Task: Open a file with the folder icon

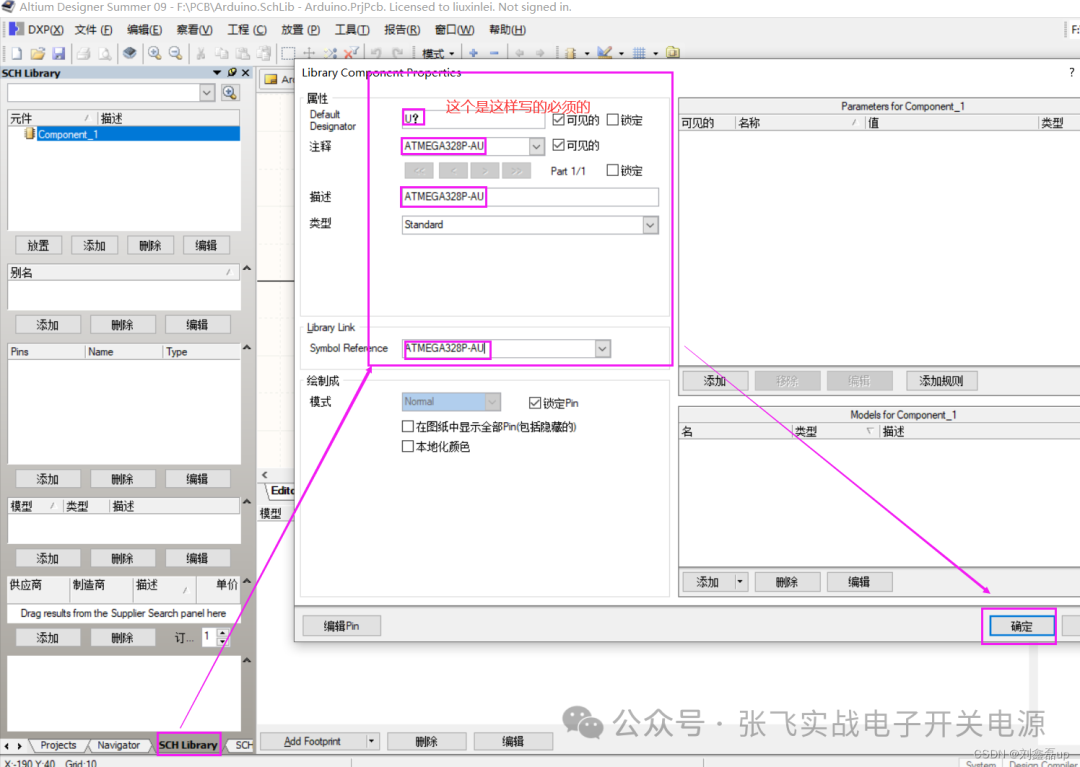Action: click(37, 53)
